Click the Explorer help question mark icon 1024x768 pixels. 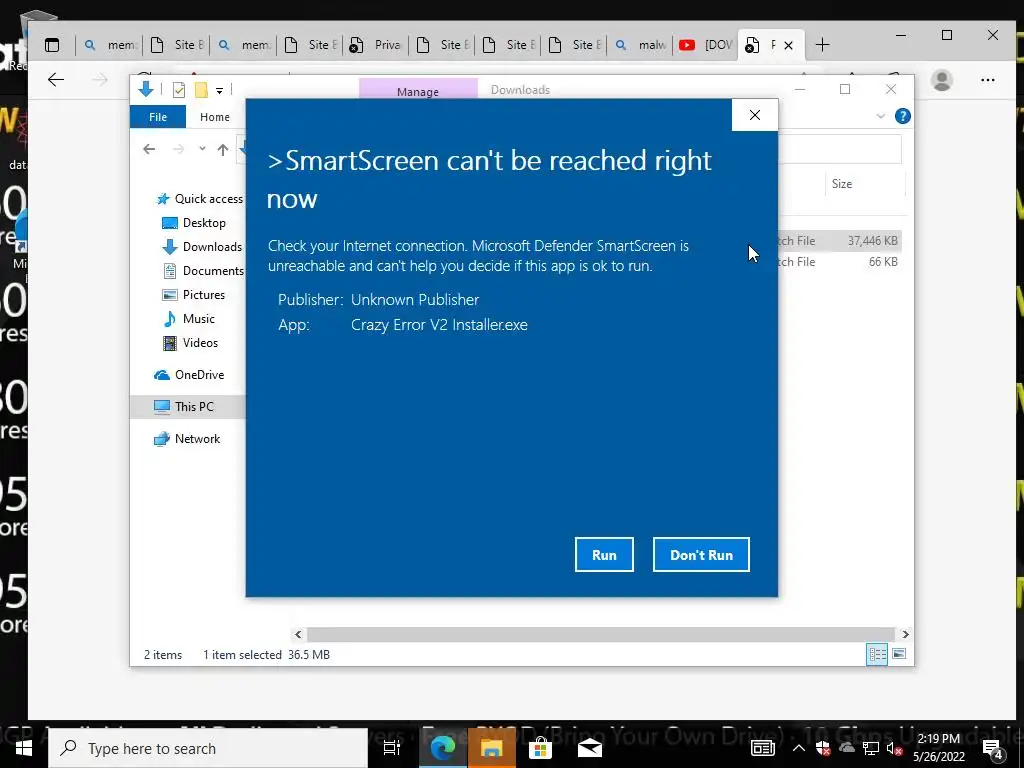[903, 116]
